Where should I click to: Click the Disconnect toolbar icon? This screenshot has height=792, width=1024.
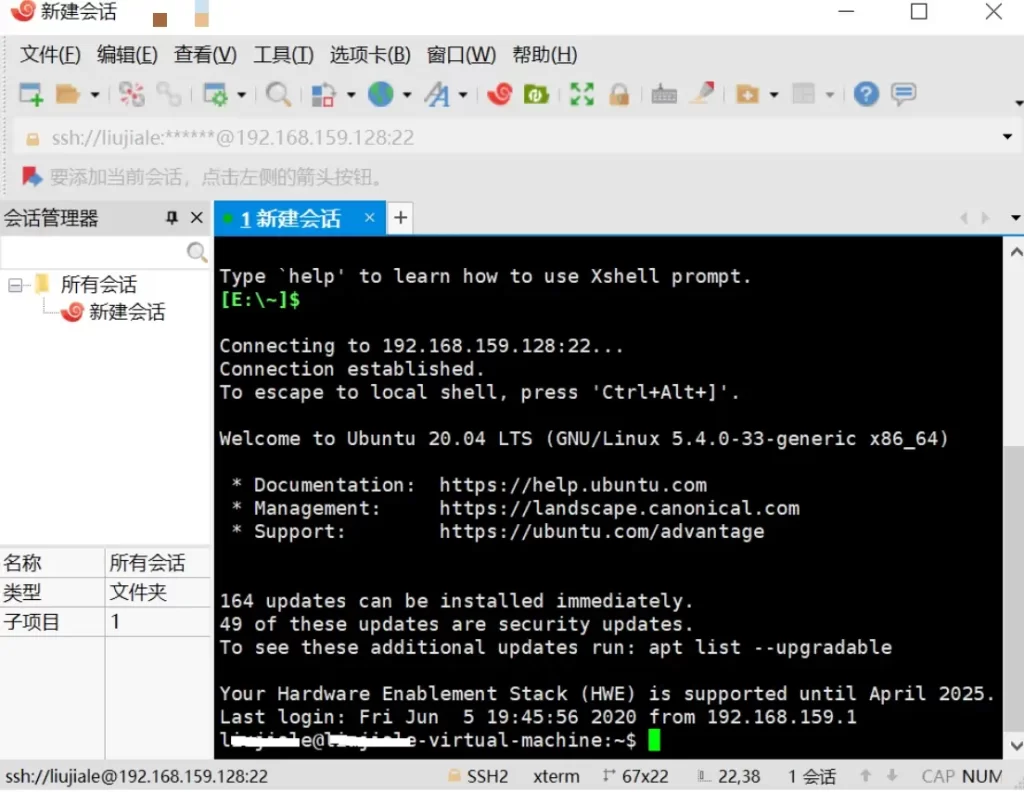(x=131, y=95)
